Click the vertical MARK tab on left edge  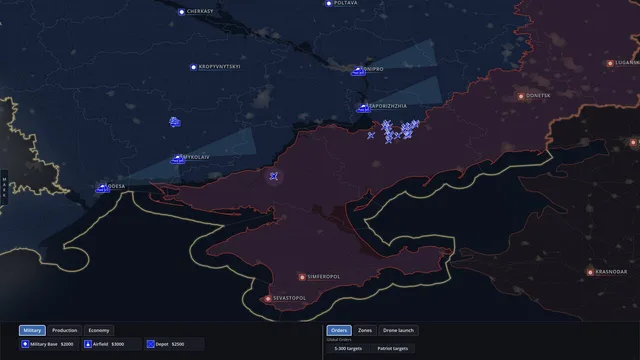point(4,187)
